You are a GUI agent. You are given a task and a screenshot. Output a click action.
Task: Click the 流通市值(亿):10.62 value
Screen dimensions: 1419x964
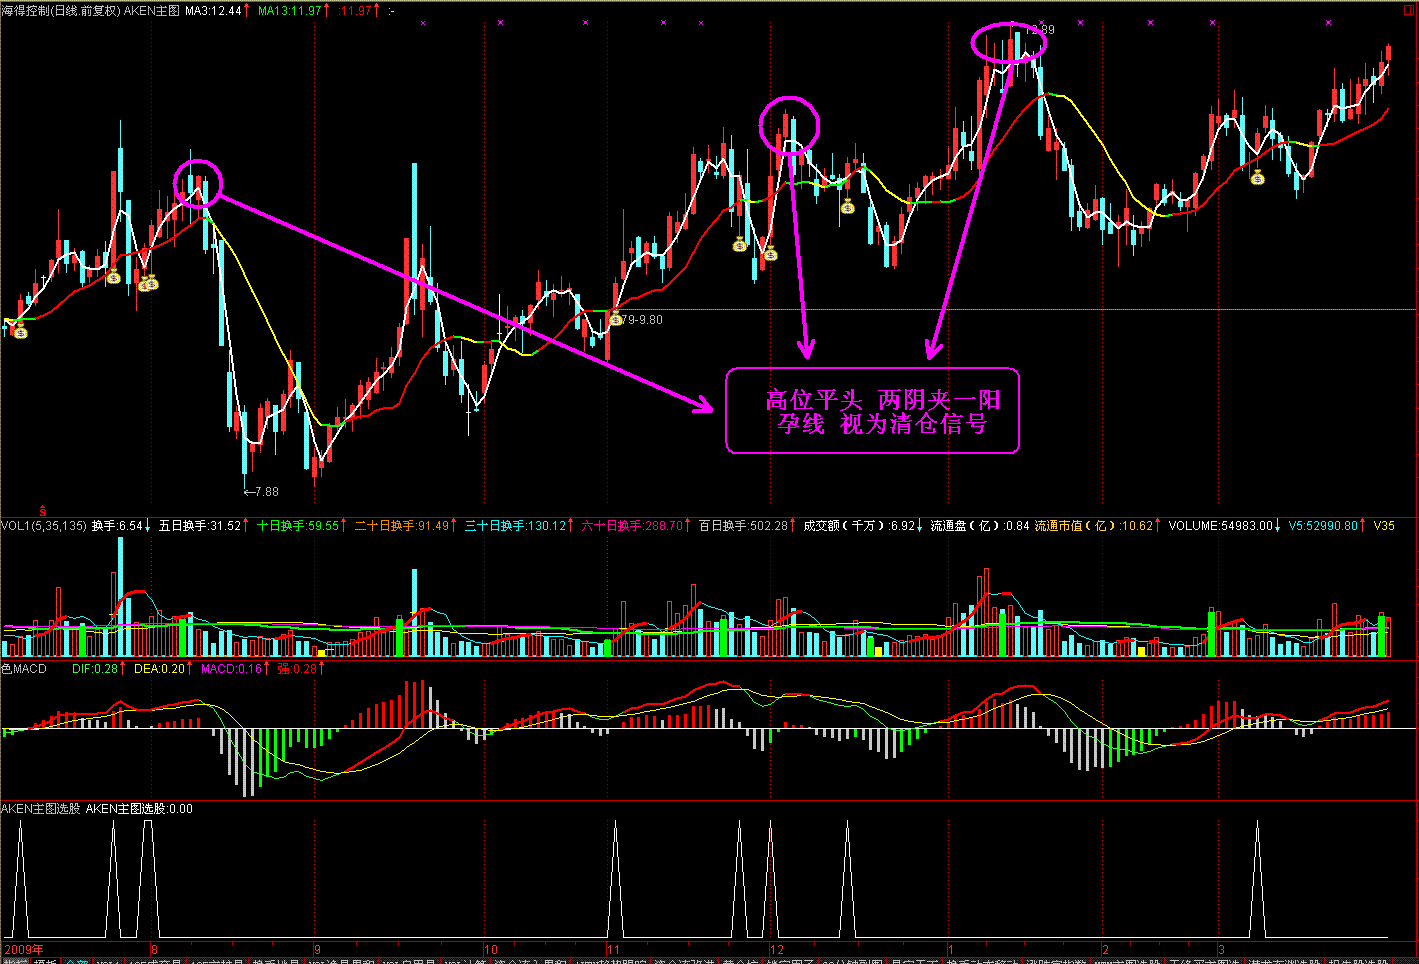pos(1094,525)
